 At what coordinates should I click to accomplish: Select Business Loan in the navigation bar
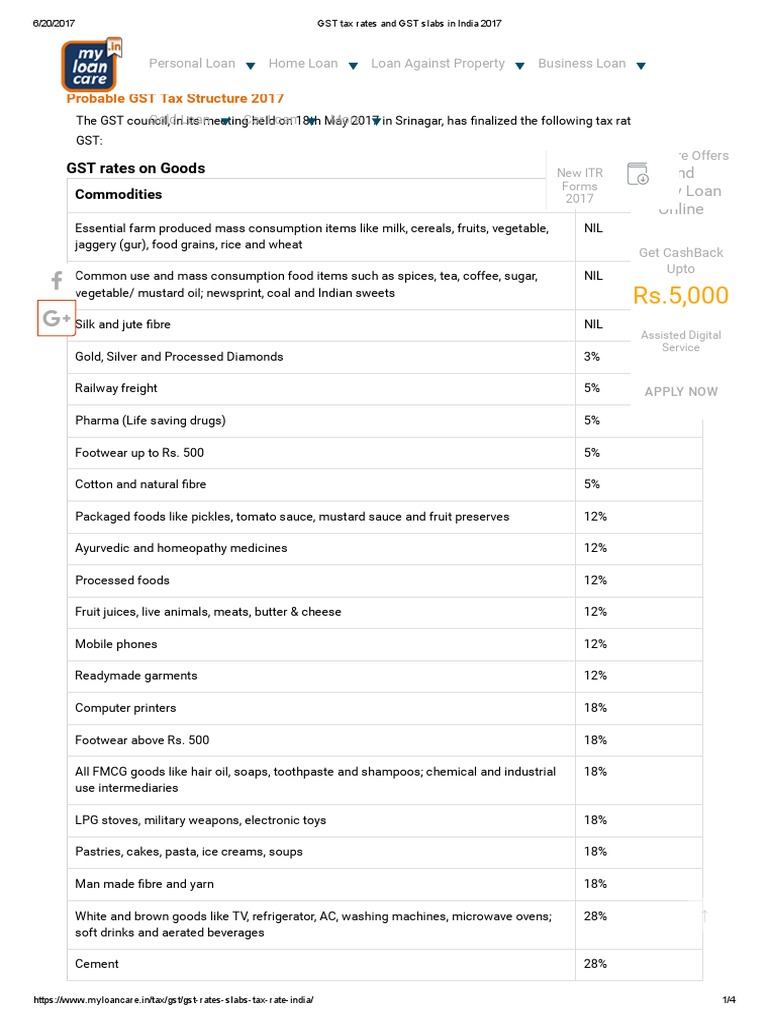[582, 64]
